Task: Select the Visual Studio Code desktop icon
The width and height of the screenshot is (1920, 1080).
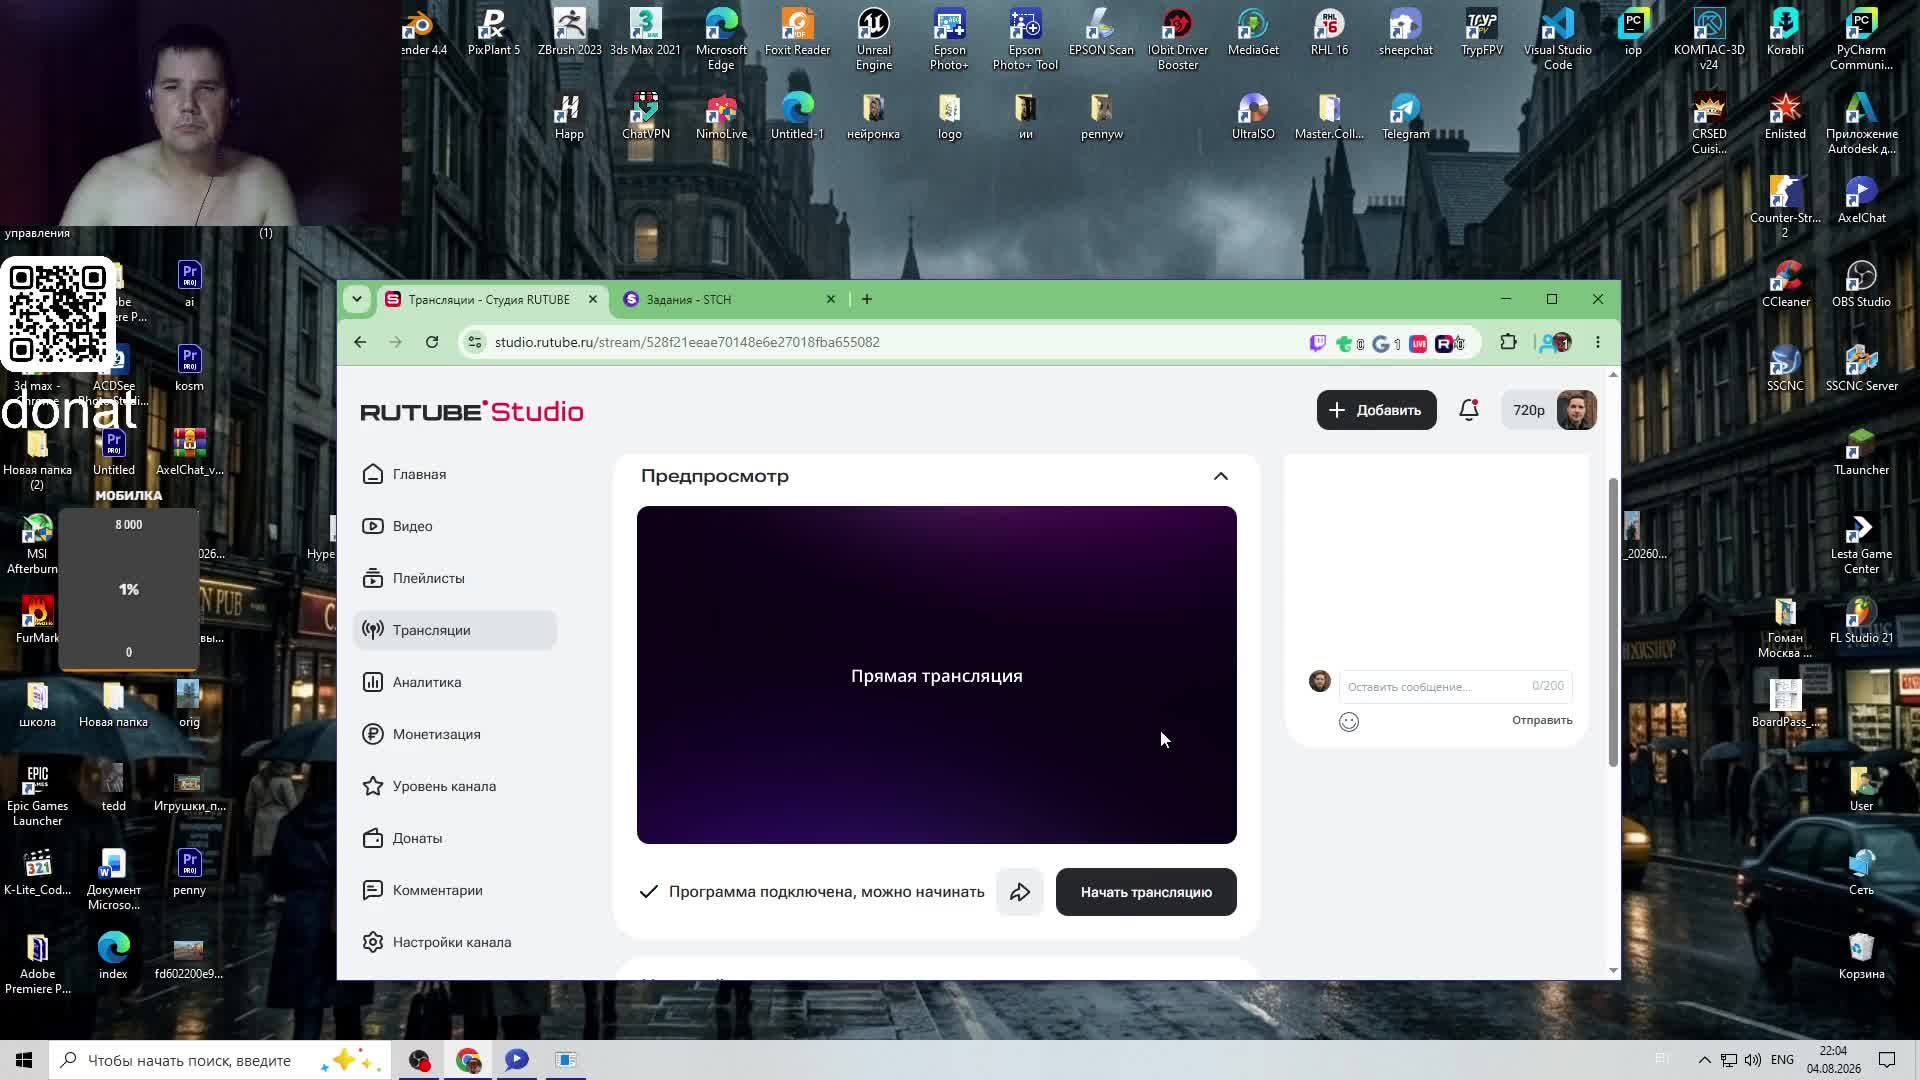Action: coord(1558,40)
